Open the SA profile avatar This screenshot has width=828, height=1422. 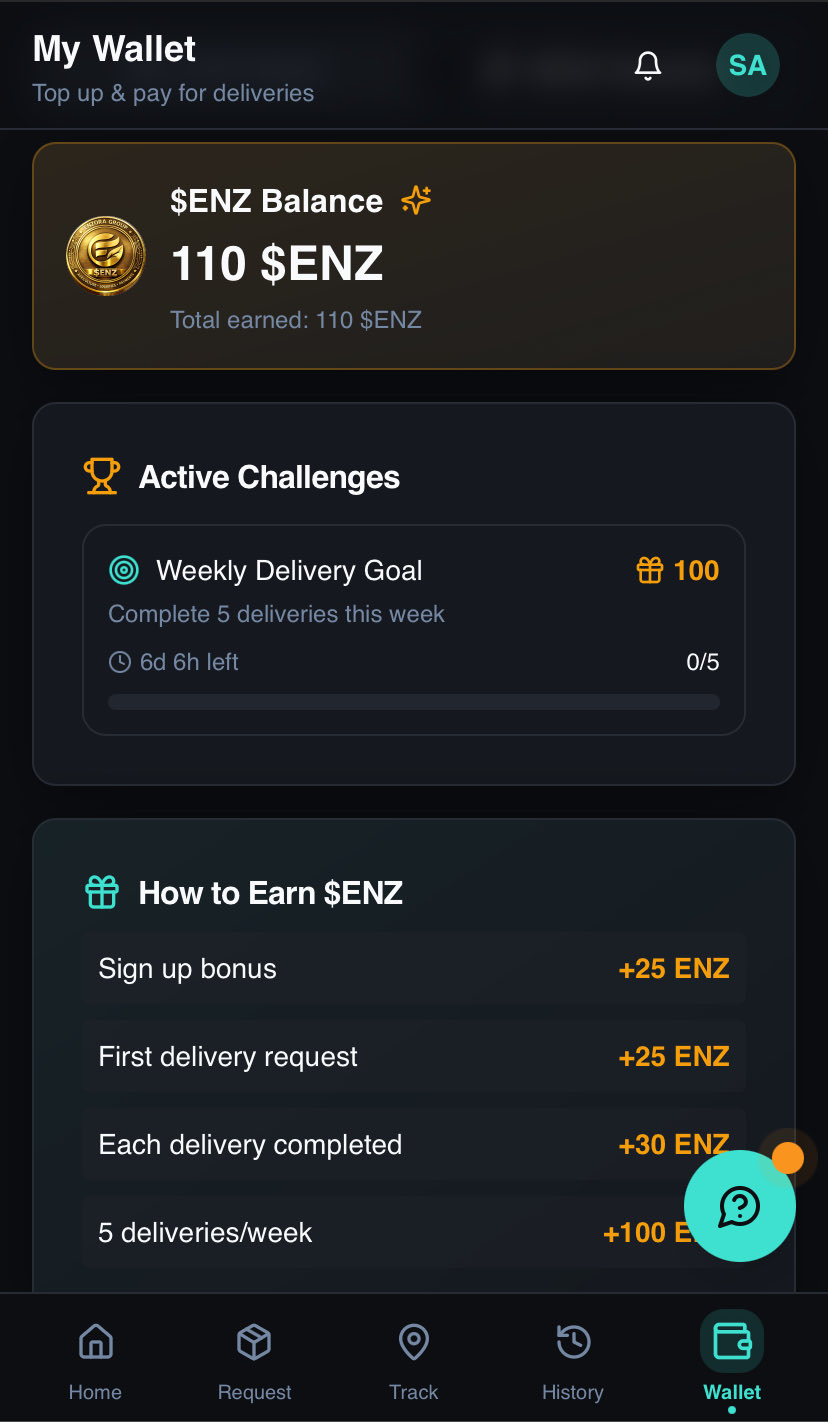point(747,66)
